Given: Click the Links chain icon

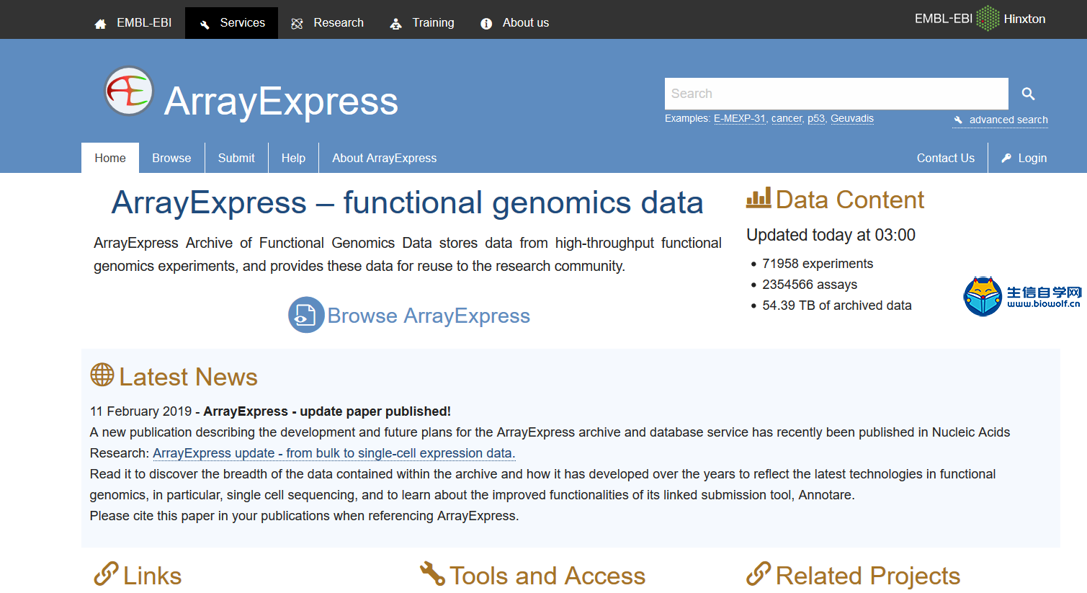Looking at the screenshot, I should pos(106,574).
